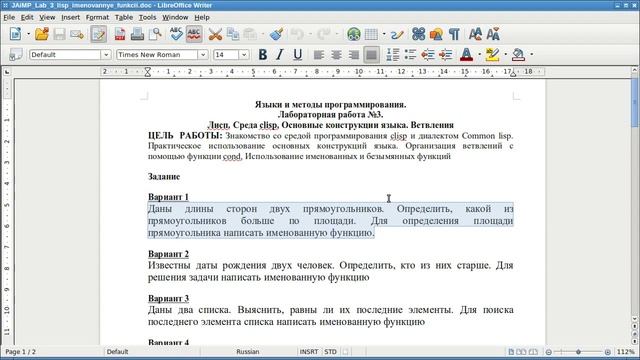Increase paragraph indent
The width and height of the screenshot is (640, 360).
445,54
